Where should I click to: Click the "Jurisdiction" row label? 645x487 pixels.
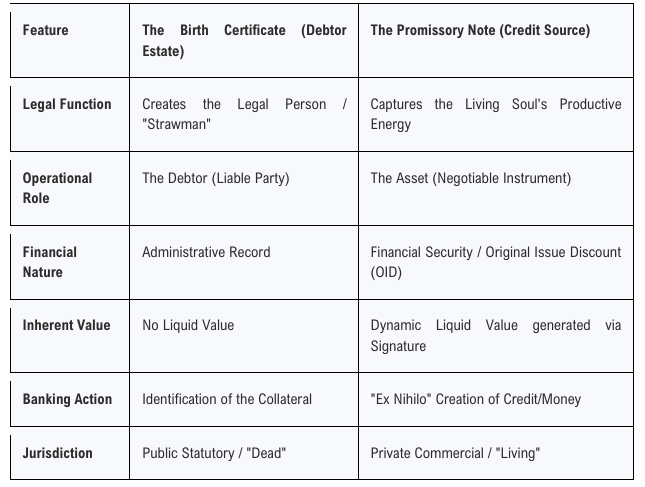pyautogui.click(x=58, y=453)
